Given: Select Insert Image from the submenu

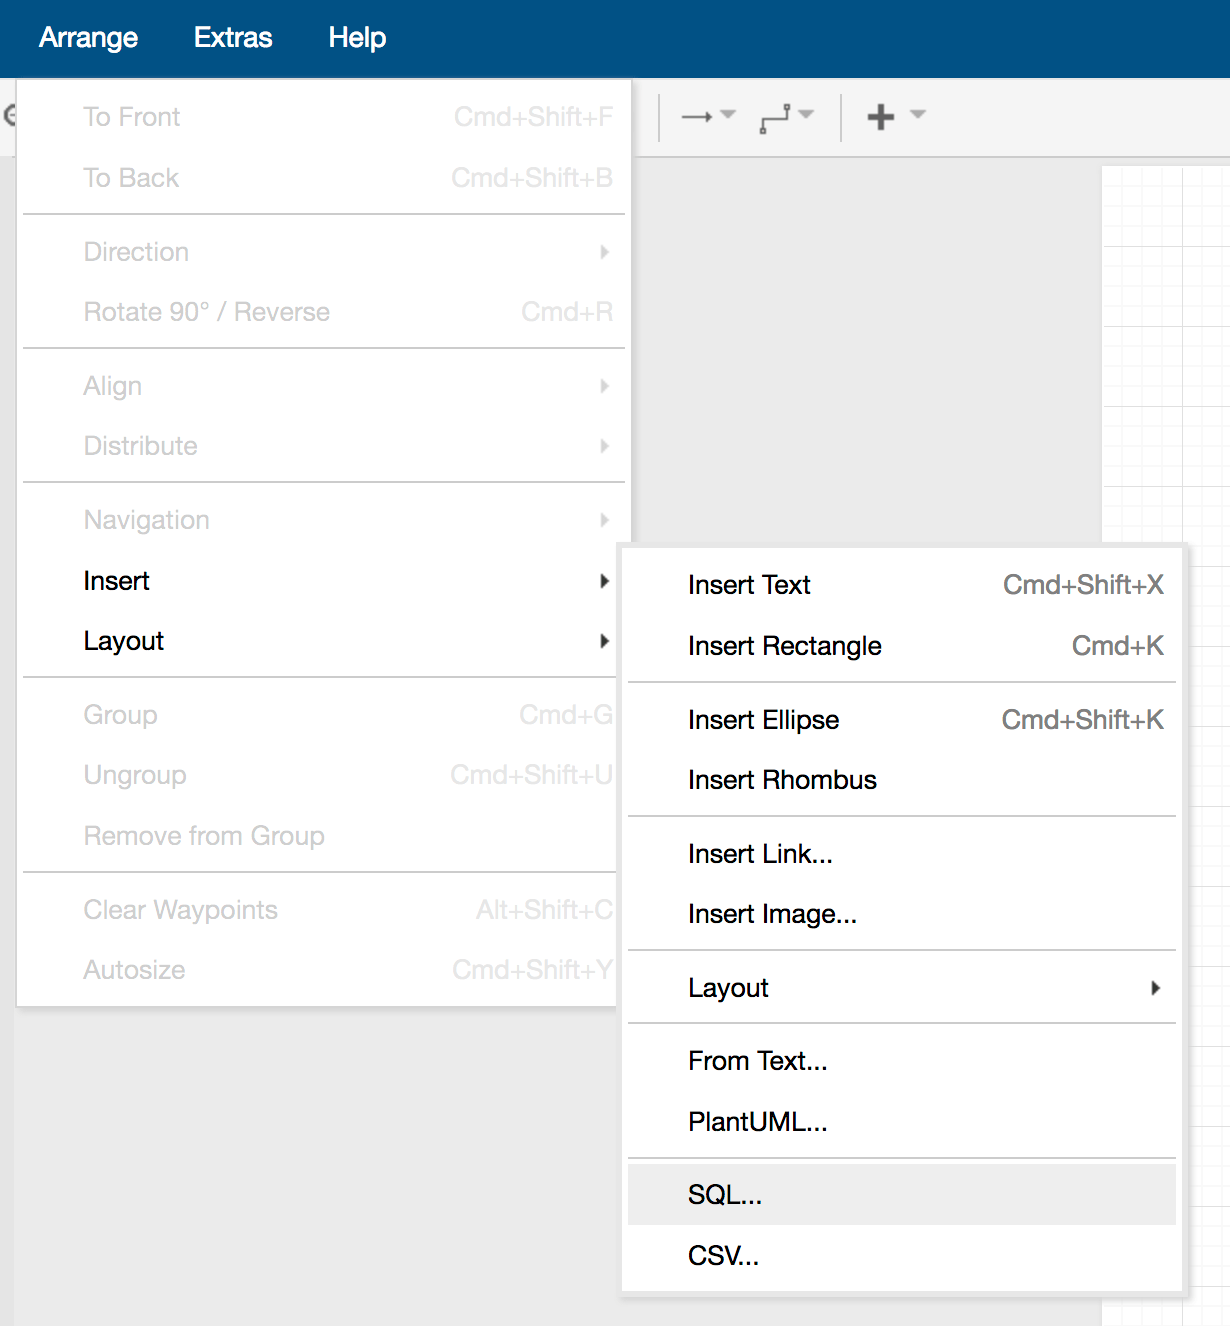Looking at the screenshot, I should coord(771,914).
